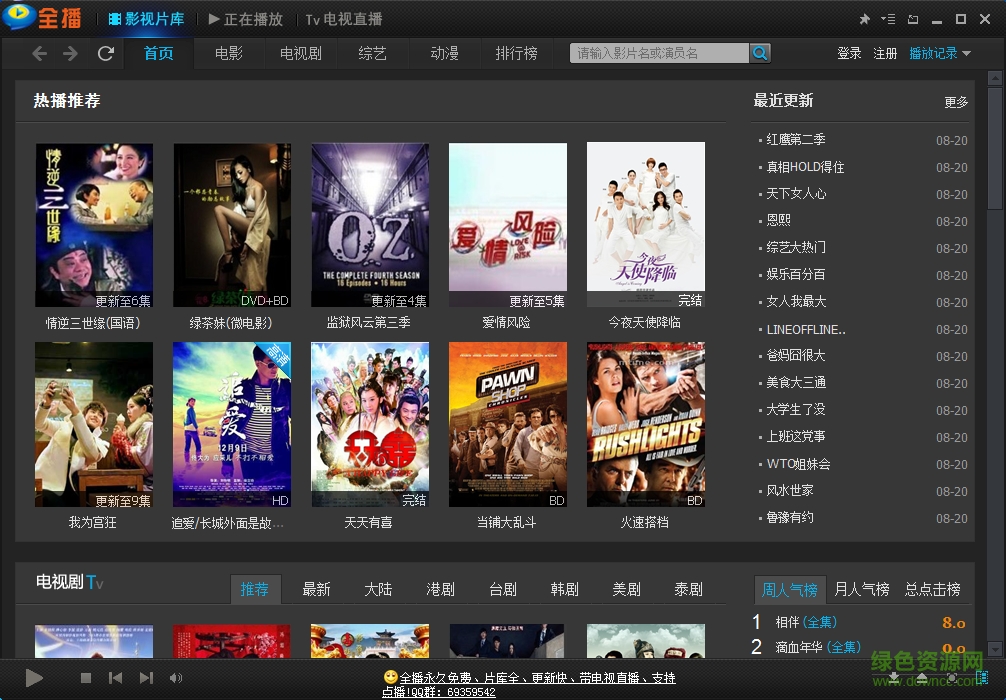Viewport: 1006px width, 700px height.
Task: Open the OZ 监狱风云第三季 poster
Action: (x=370, y=225)
